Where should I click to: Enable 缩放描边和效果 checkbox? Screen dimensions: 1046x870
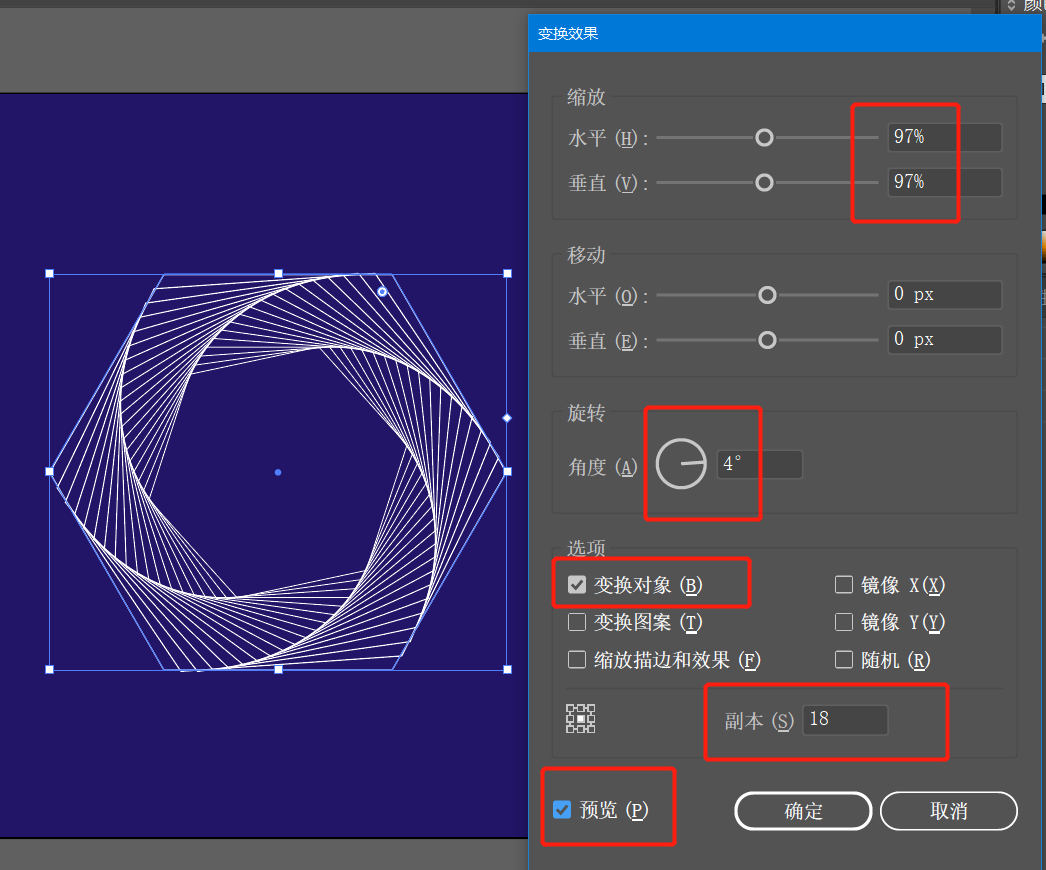click(x=577, y=660)
